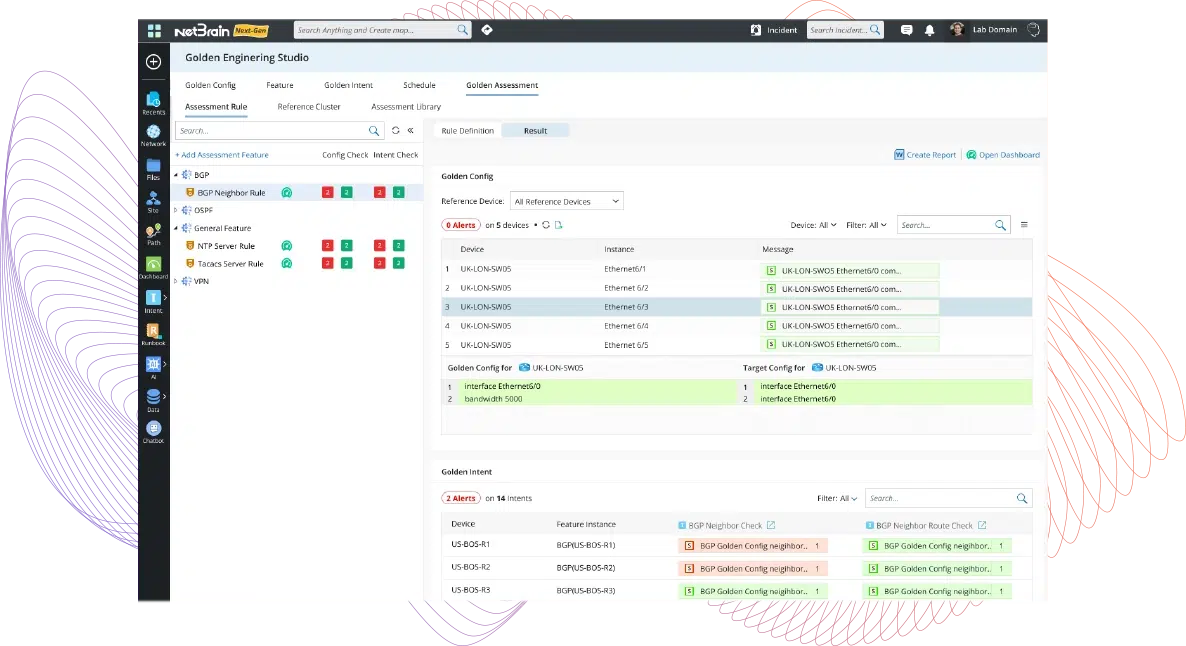The height and width of the screenshot is (646, 1186).
Task: Open Data in the sidebar
Action: (154, 400)
